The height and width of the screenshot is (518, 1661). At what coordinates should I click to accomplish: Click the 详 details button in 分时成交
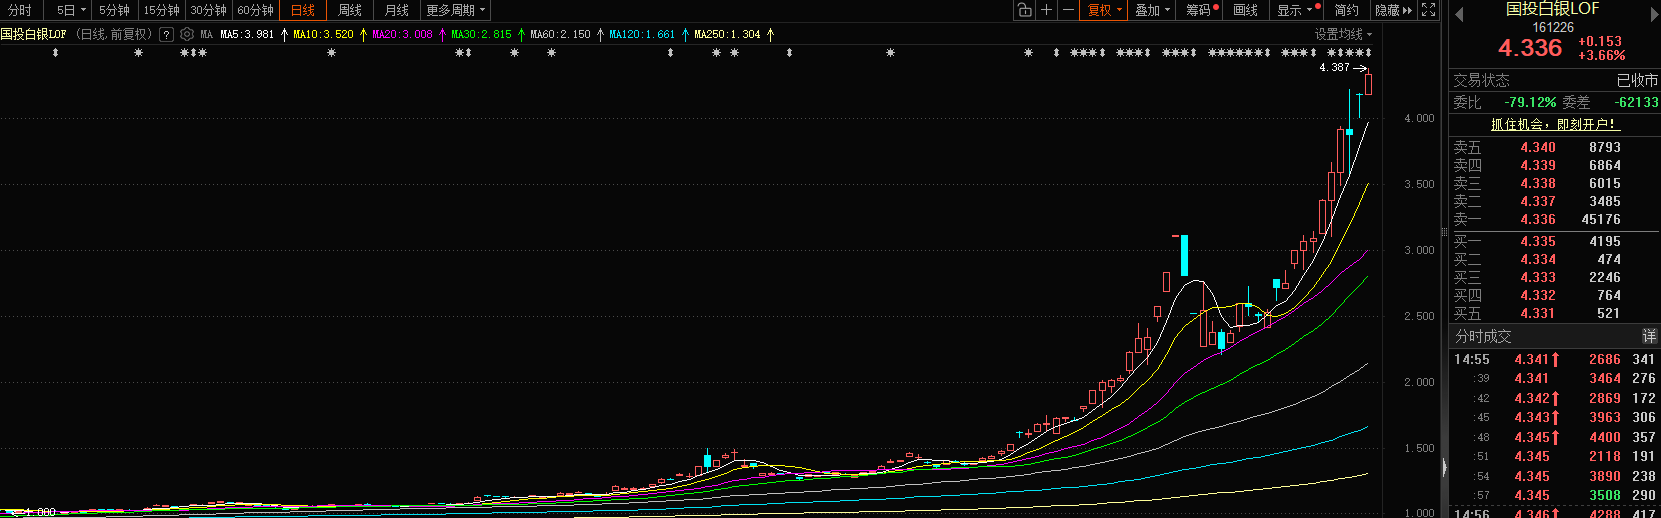[x=1648, y=337]
